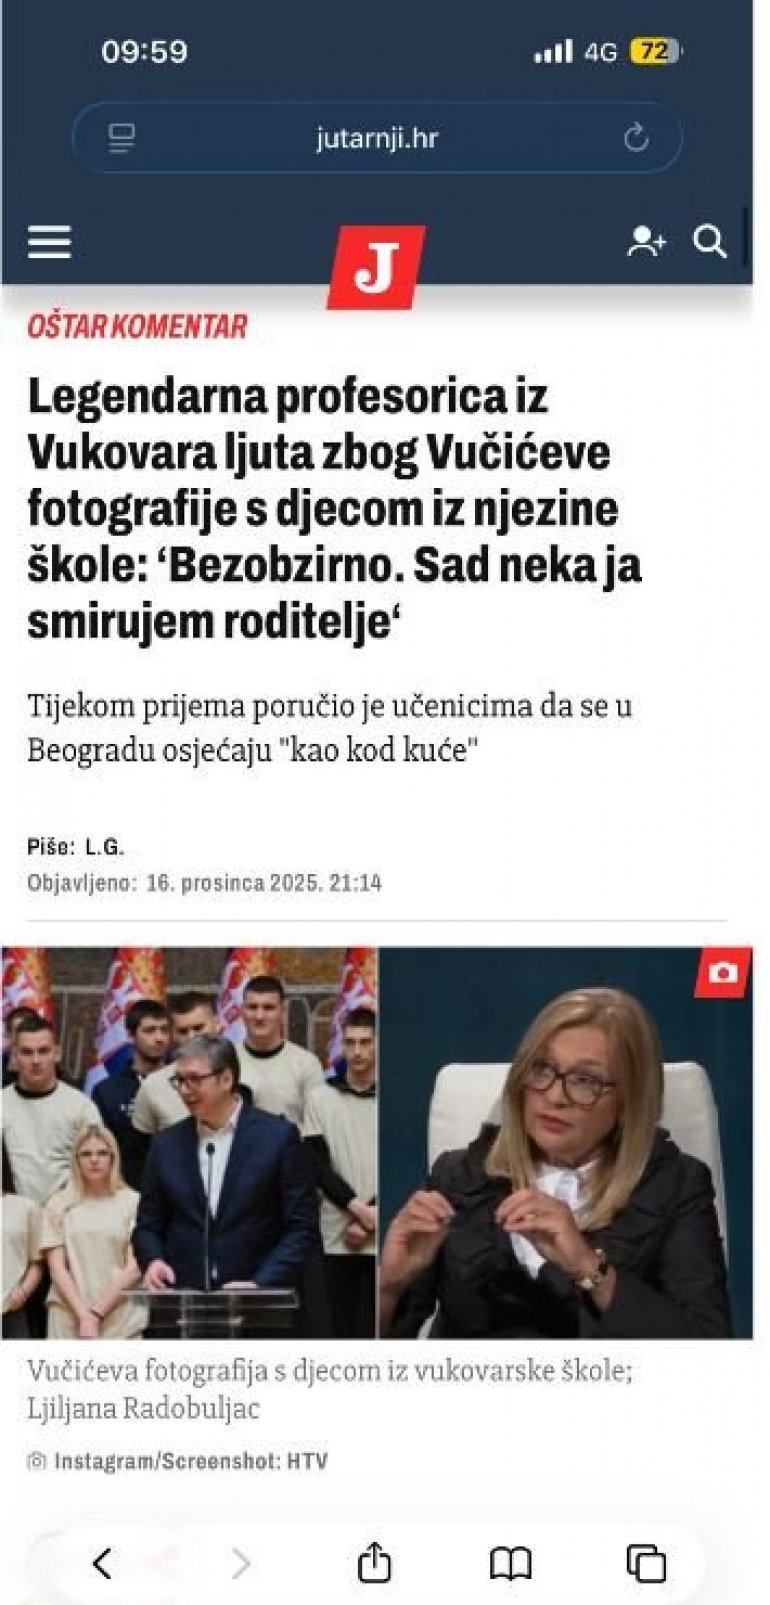Open the hamburger menu
The width and height of the screenshot is (770, 1605).
(x=49, y=242)
